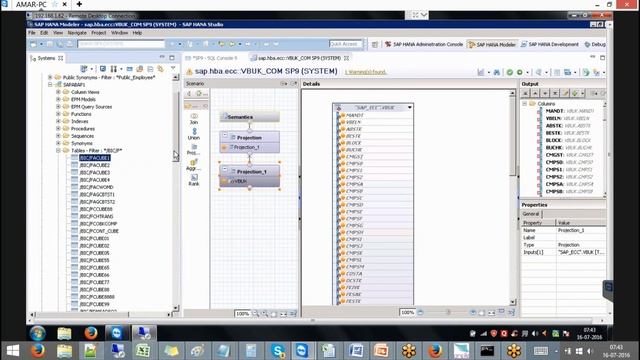Select the Rank node in the palette

tap(194, 180)
